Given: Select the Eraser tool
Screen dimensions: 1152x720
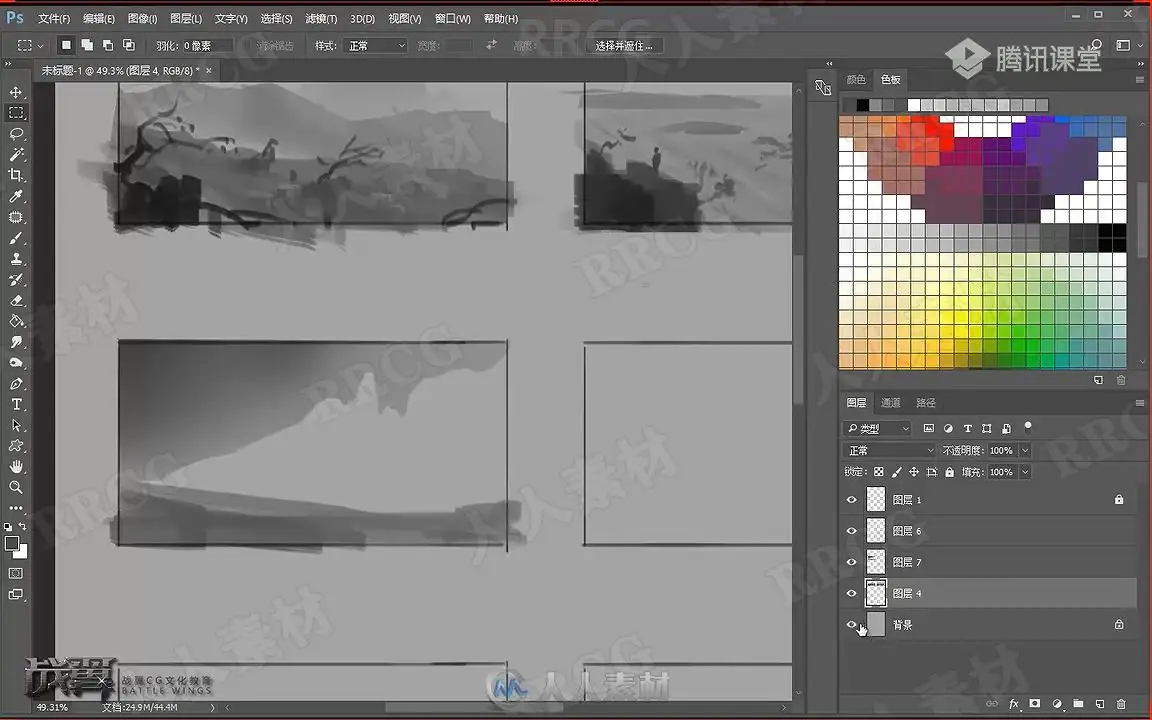Looking at the screenshot, I should [15, 300].
